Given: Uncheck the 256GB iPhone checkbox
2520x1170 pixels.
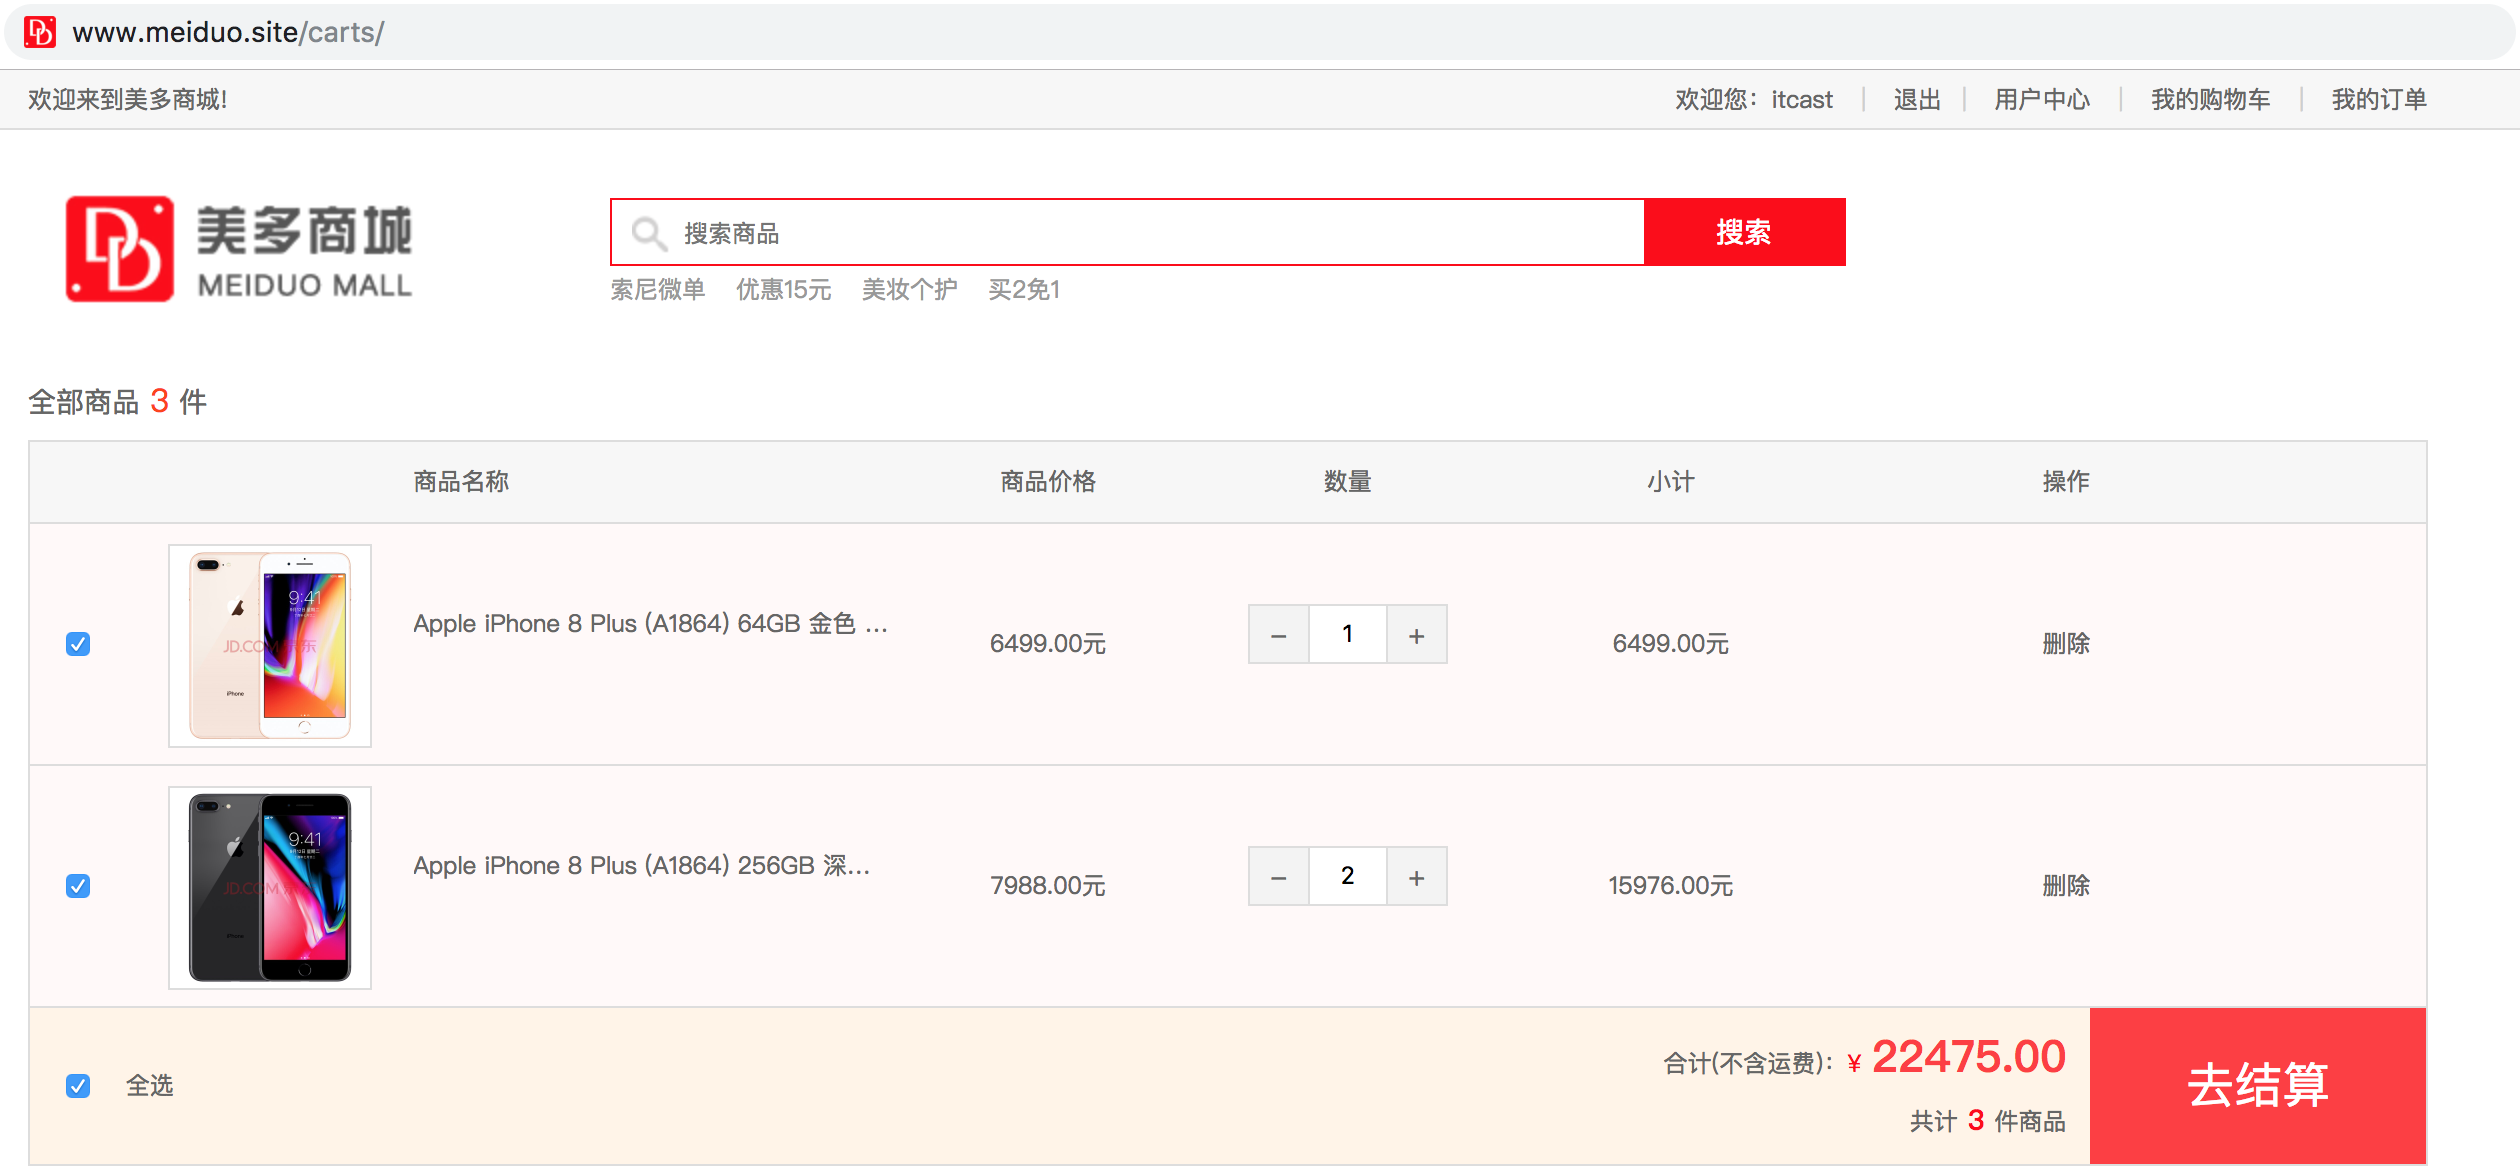Looking at the screenshot, I should tap(78, 886).
